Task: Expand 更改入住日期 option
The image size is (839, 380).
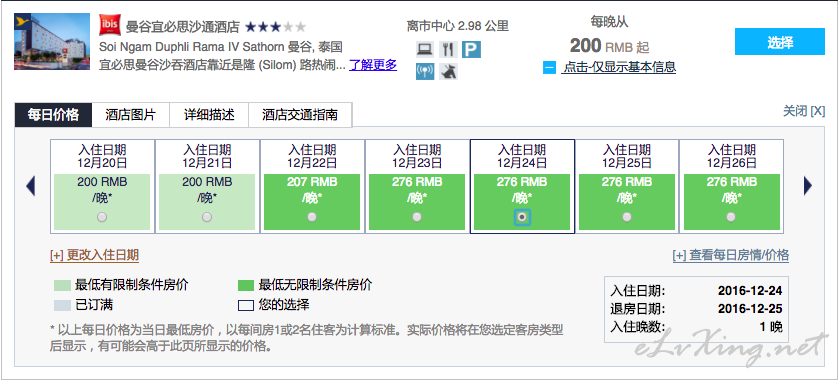Action: [x=94, y=255]
